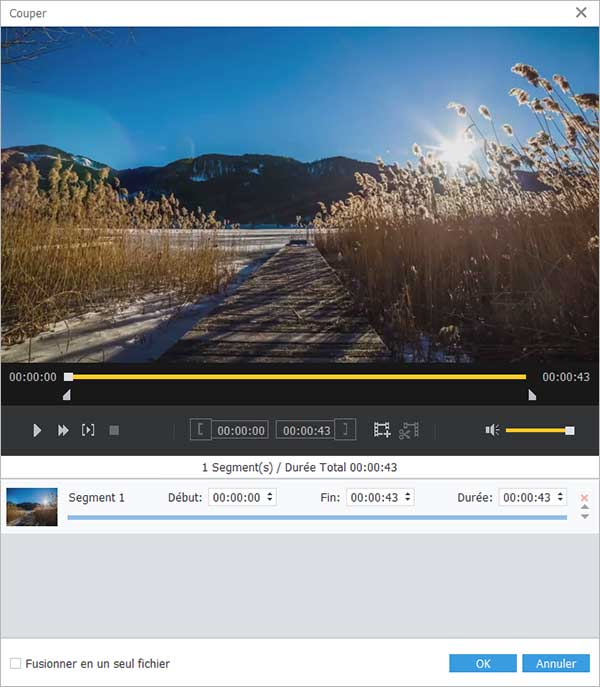Select the Segment 1 thumbnail
This screenshot has height=687, width=600.
[x=32, y=506]
